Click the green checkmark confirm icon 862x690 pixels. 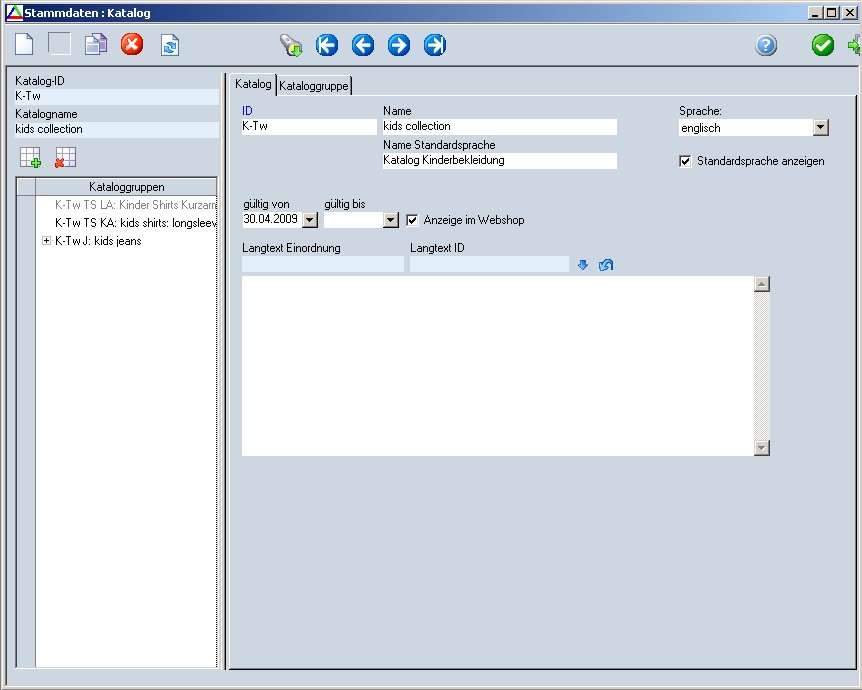click(x=823, y=45)
